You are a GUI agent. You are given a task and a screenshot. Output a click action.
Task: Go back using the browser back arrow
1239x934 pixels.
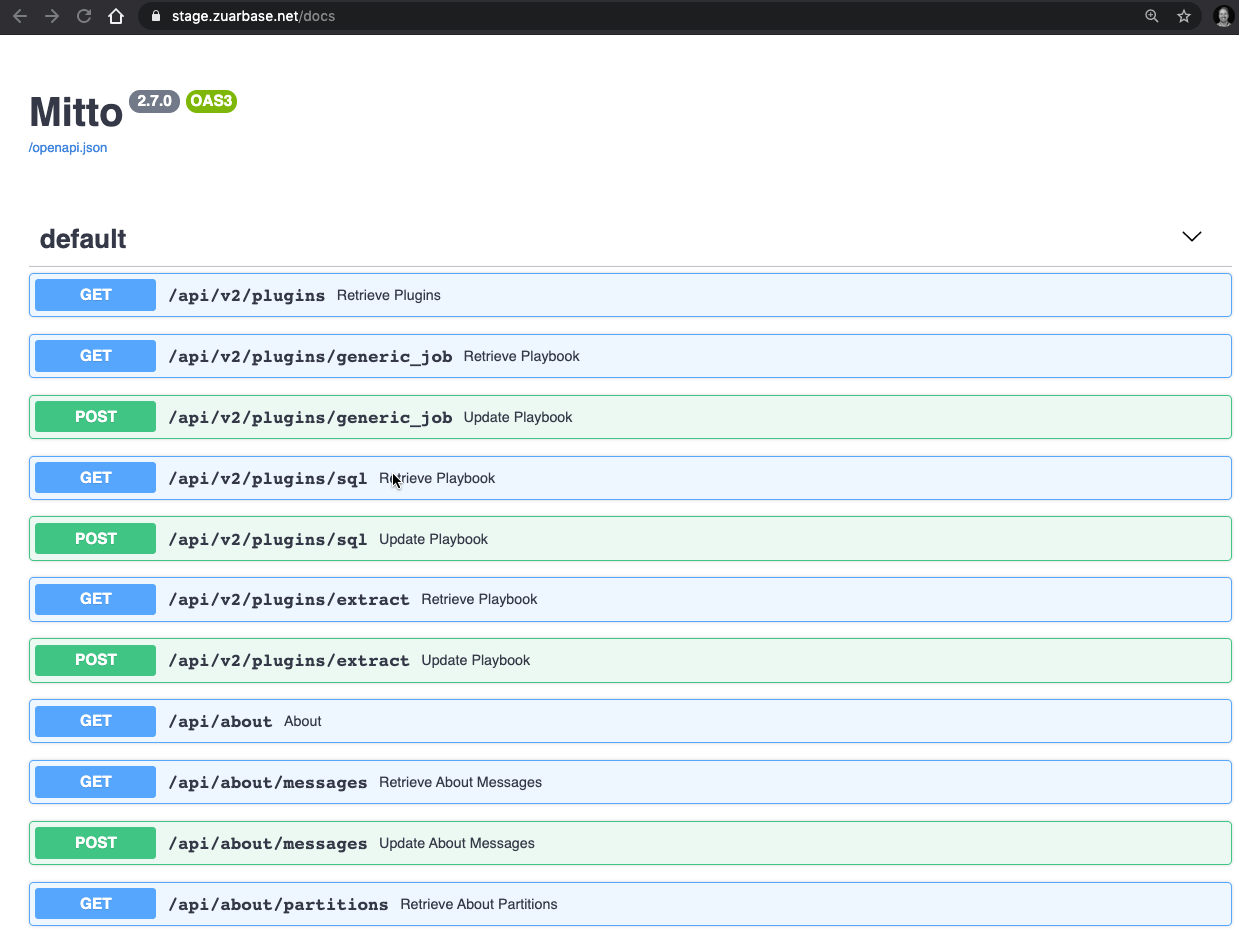(20, 16)
